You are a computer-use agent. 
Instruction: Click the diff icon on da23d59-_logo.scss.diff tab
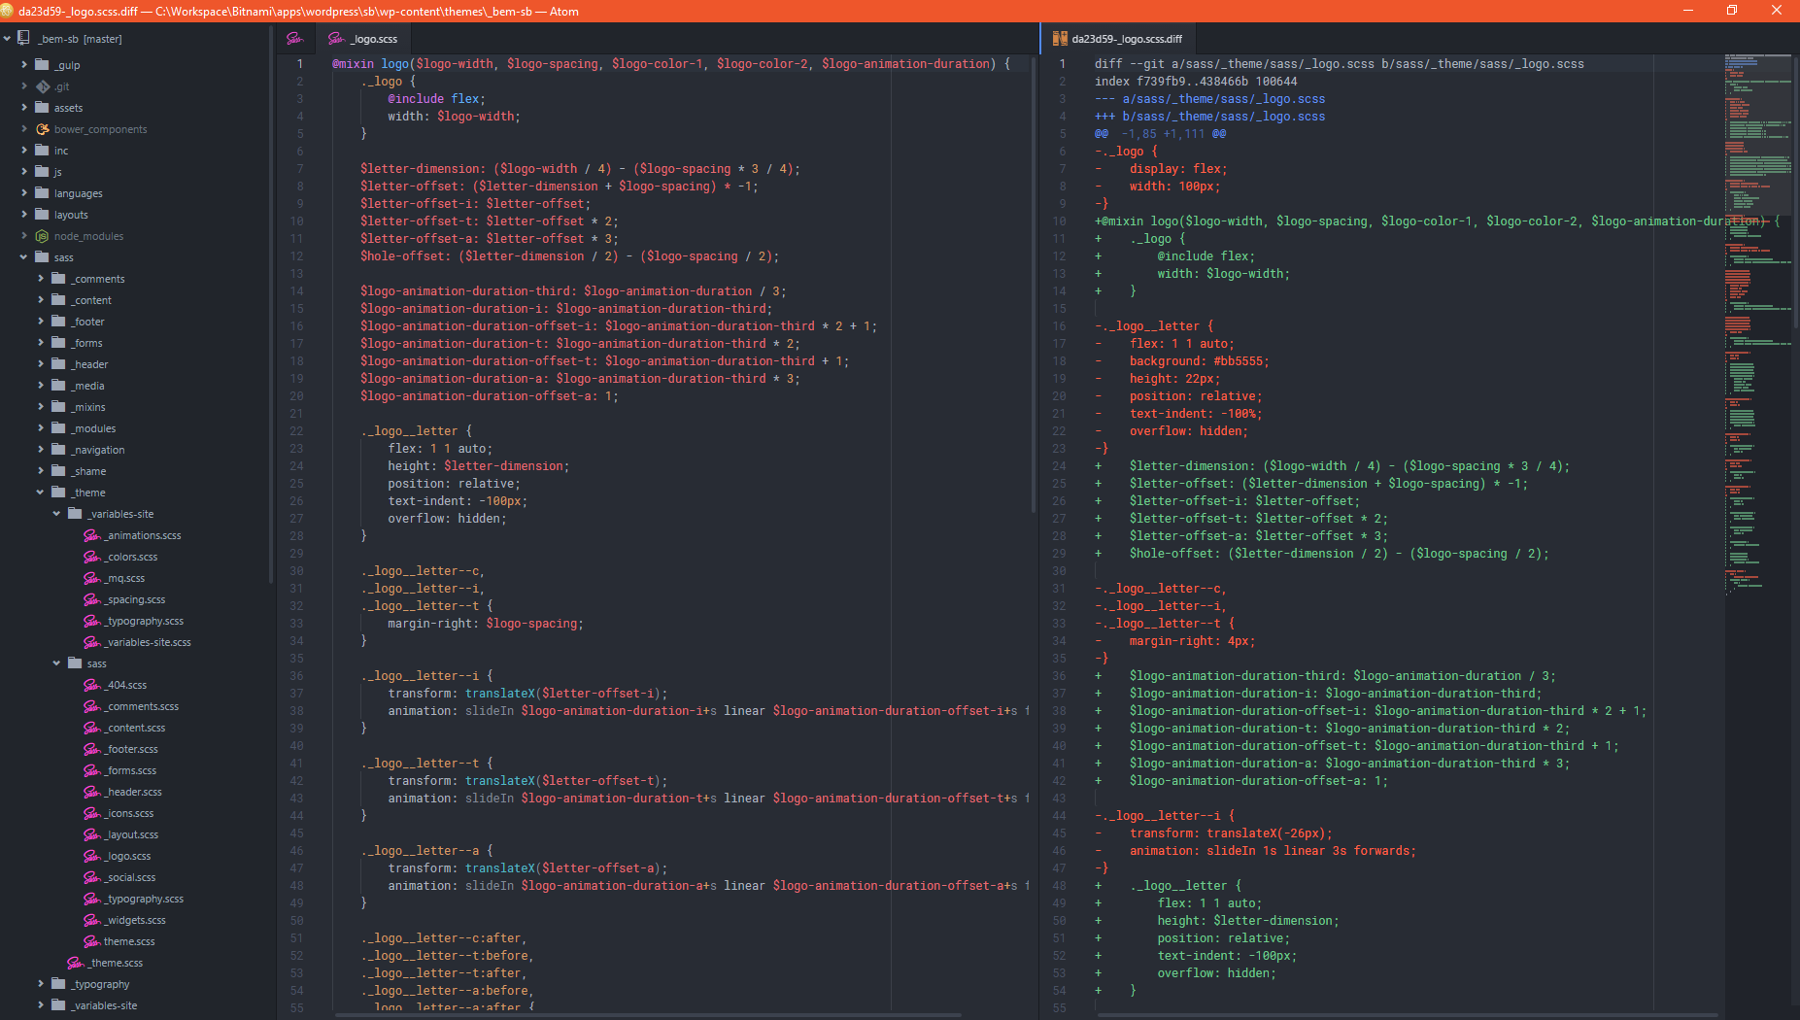(x=1059, y=39)
